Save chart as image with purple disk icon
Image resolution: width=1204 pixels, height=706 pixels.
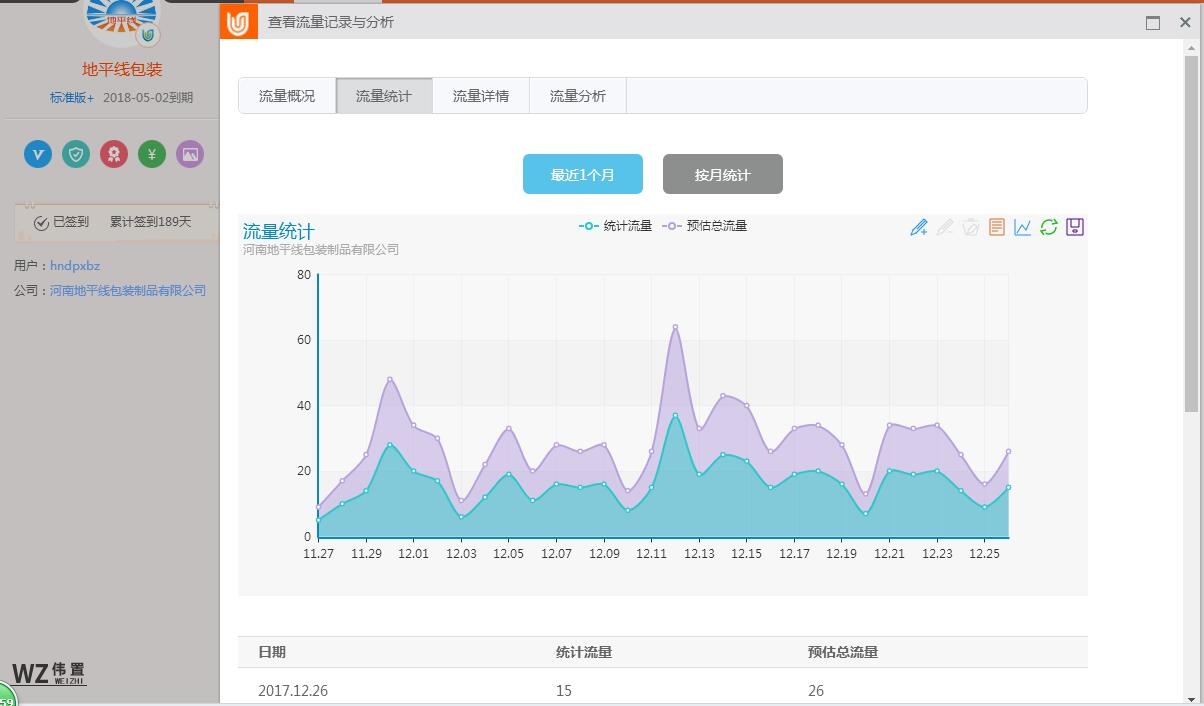(x=1075, y=227)
